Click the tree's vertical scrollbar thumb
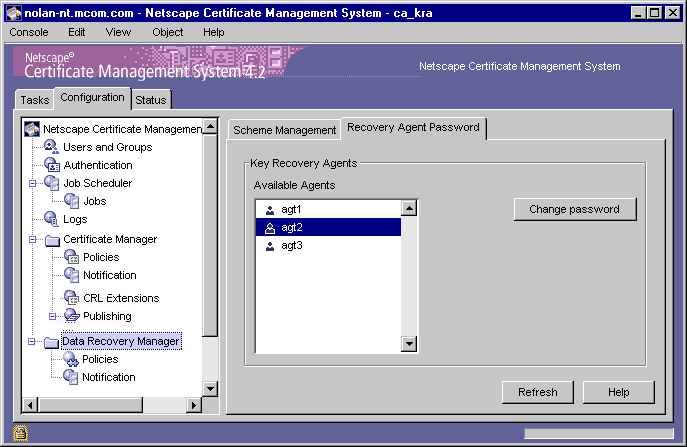This screenshot has height=447, width=687. point(211,236)
